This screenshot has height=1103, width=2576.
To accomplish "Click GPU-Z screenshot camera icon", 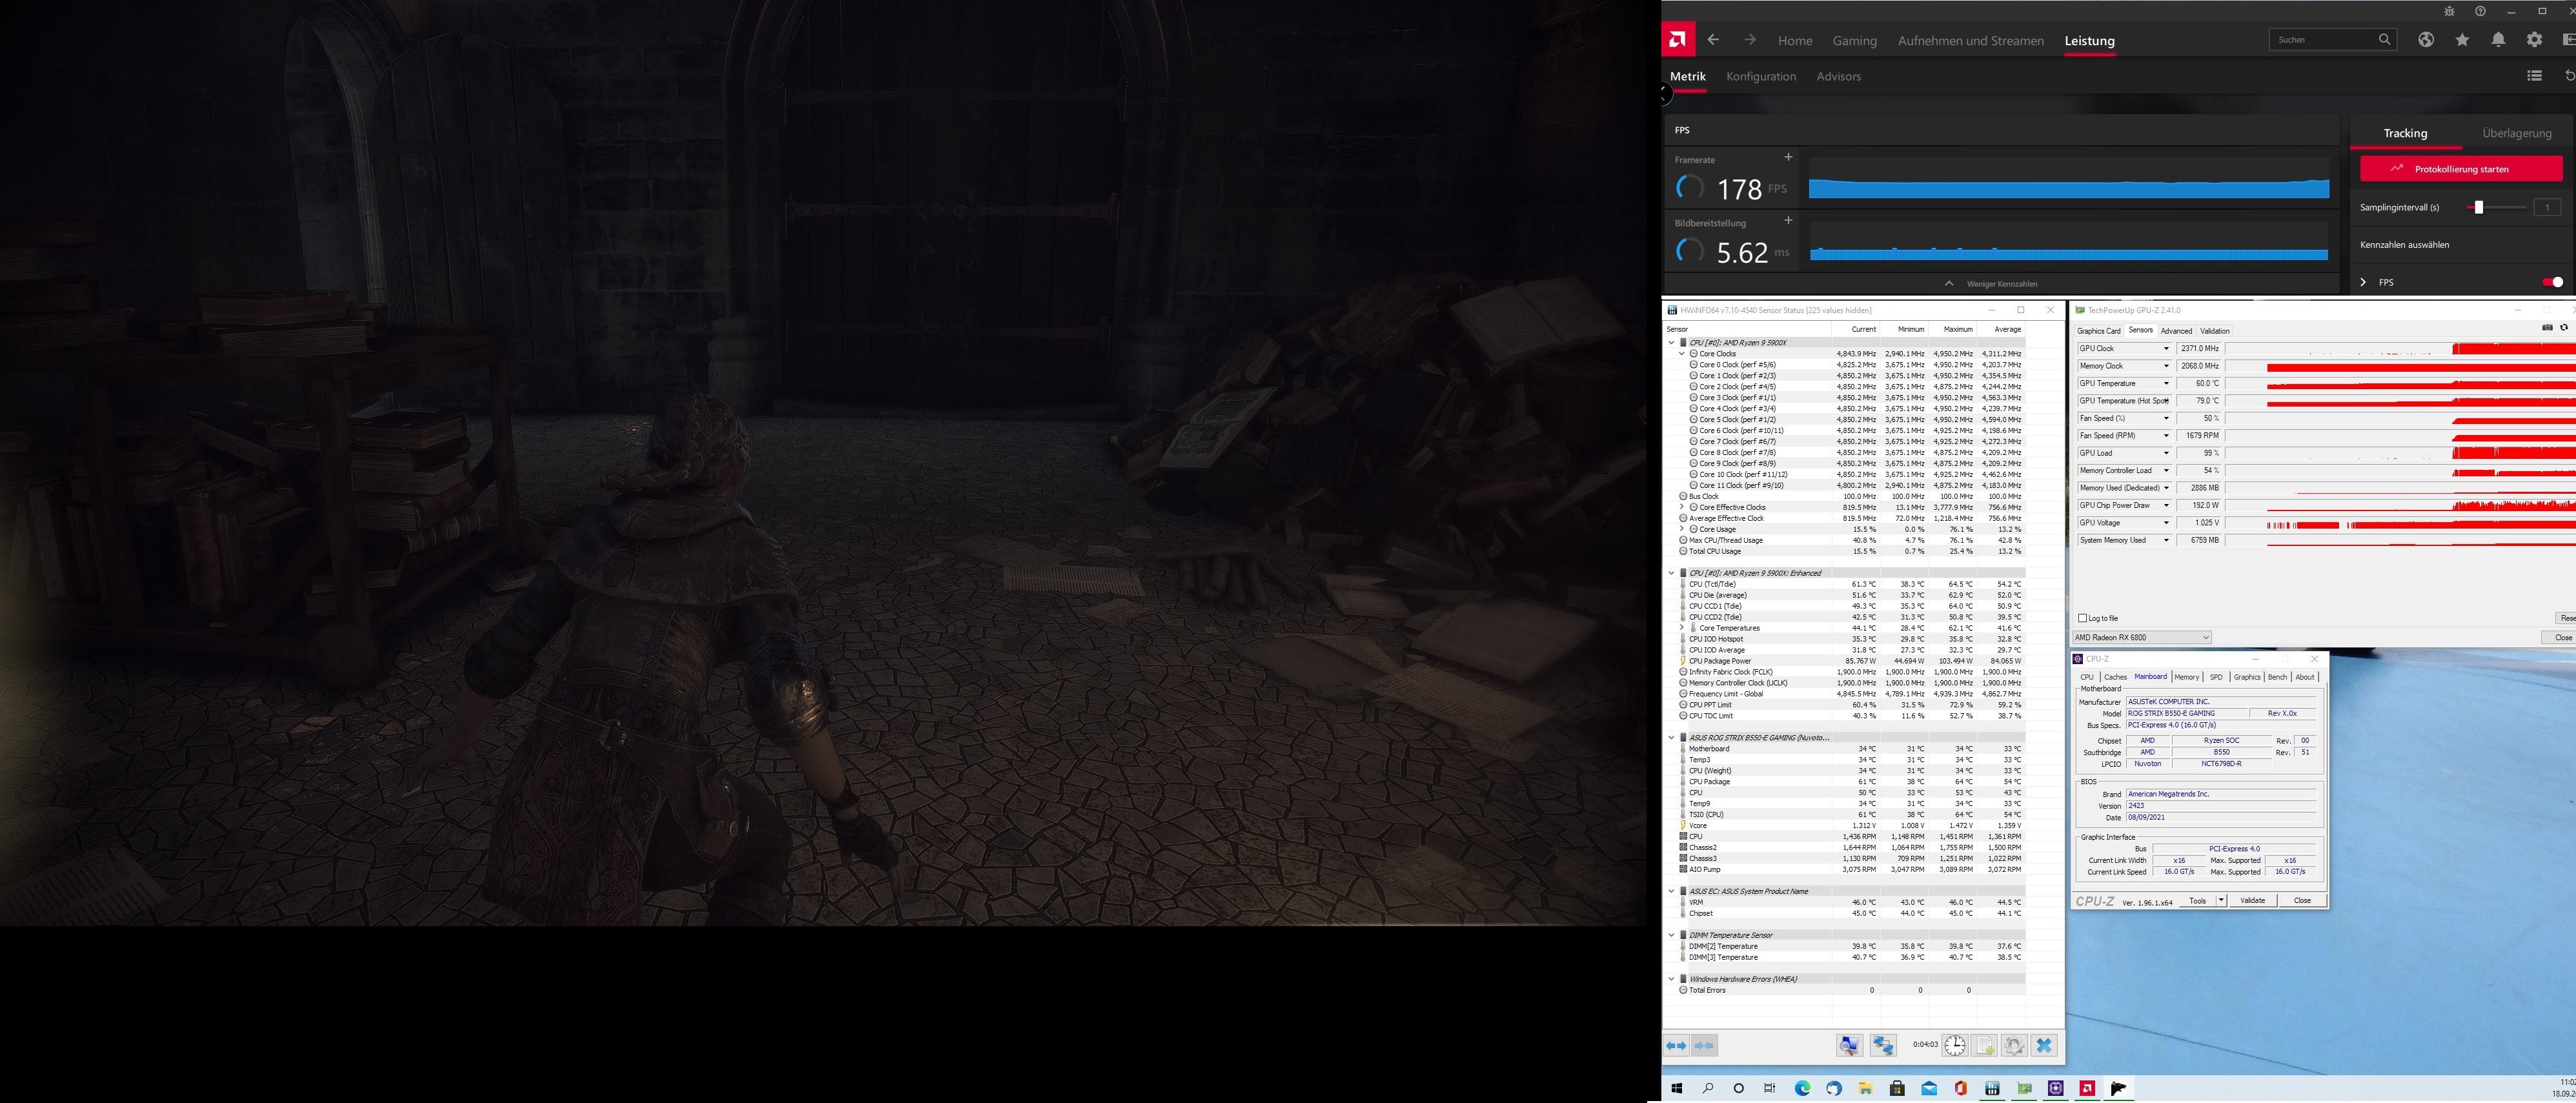I will [x=2547, y=327].
